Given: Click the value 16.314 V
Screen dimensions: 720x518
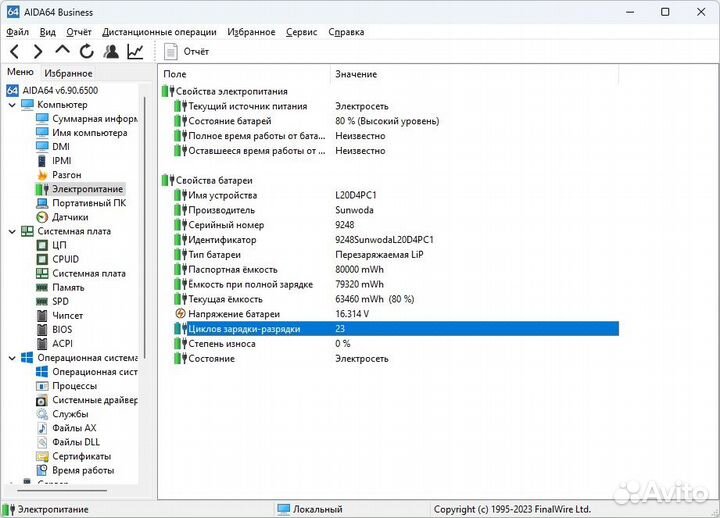Looking at the screenshot, I should (352, 314).
